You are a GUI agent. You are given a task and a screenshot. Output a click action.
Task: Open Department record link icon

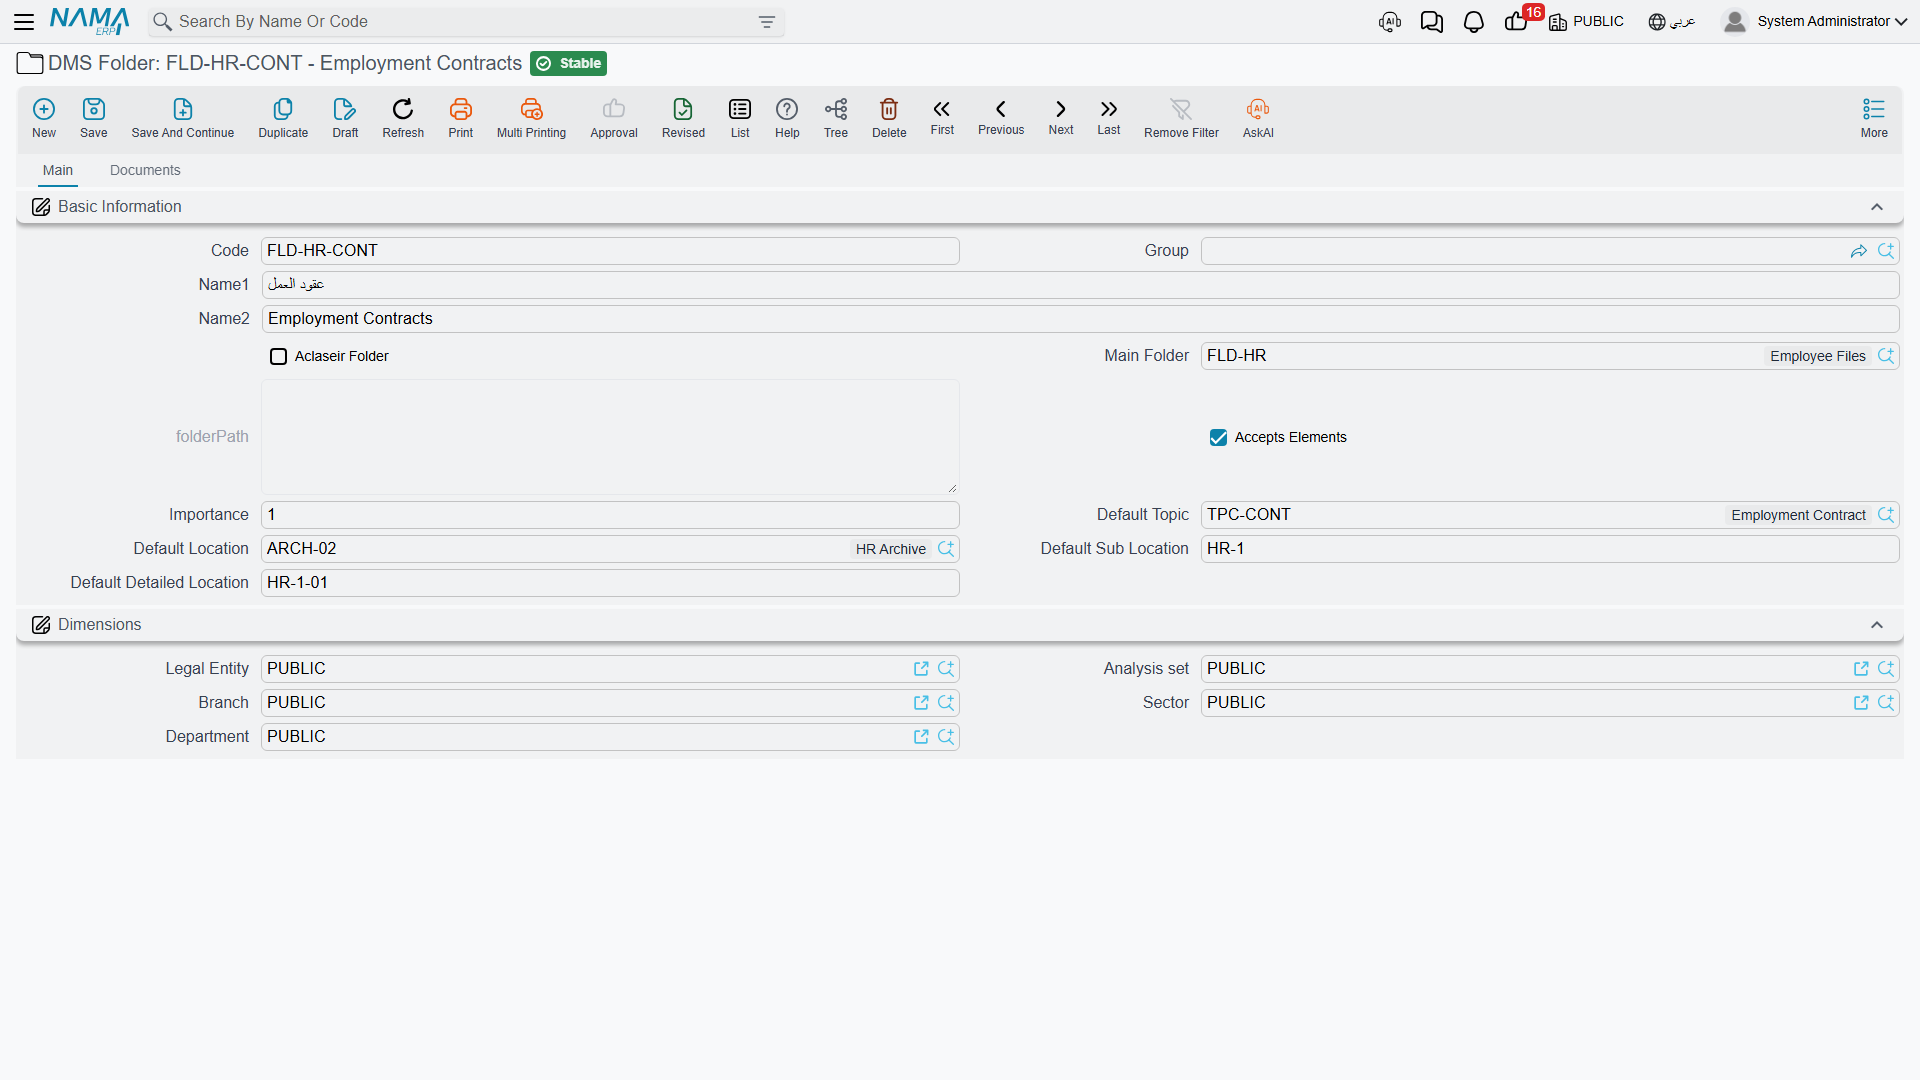pyautogui.click(x=921, y=737)
